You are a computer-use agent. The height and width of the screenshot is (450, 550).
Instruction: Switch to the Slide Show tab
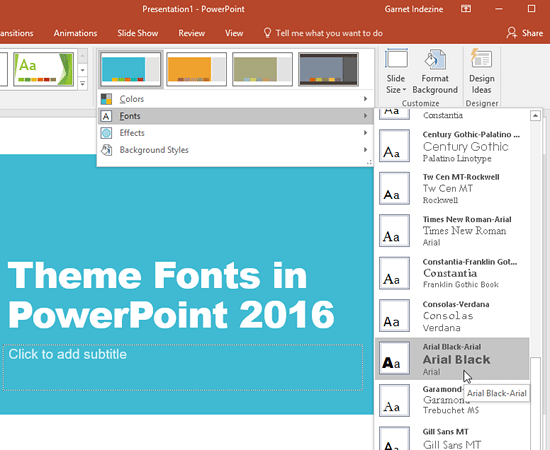(x=138, y=33)
